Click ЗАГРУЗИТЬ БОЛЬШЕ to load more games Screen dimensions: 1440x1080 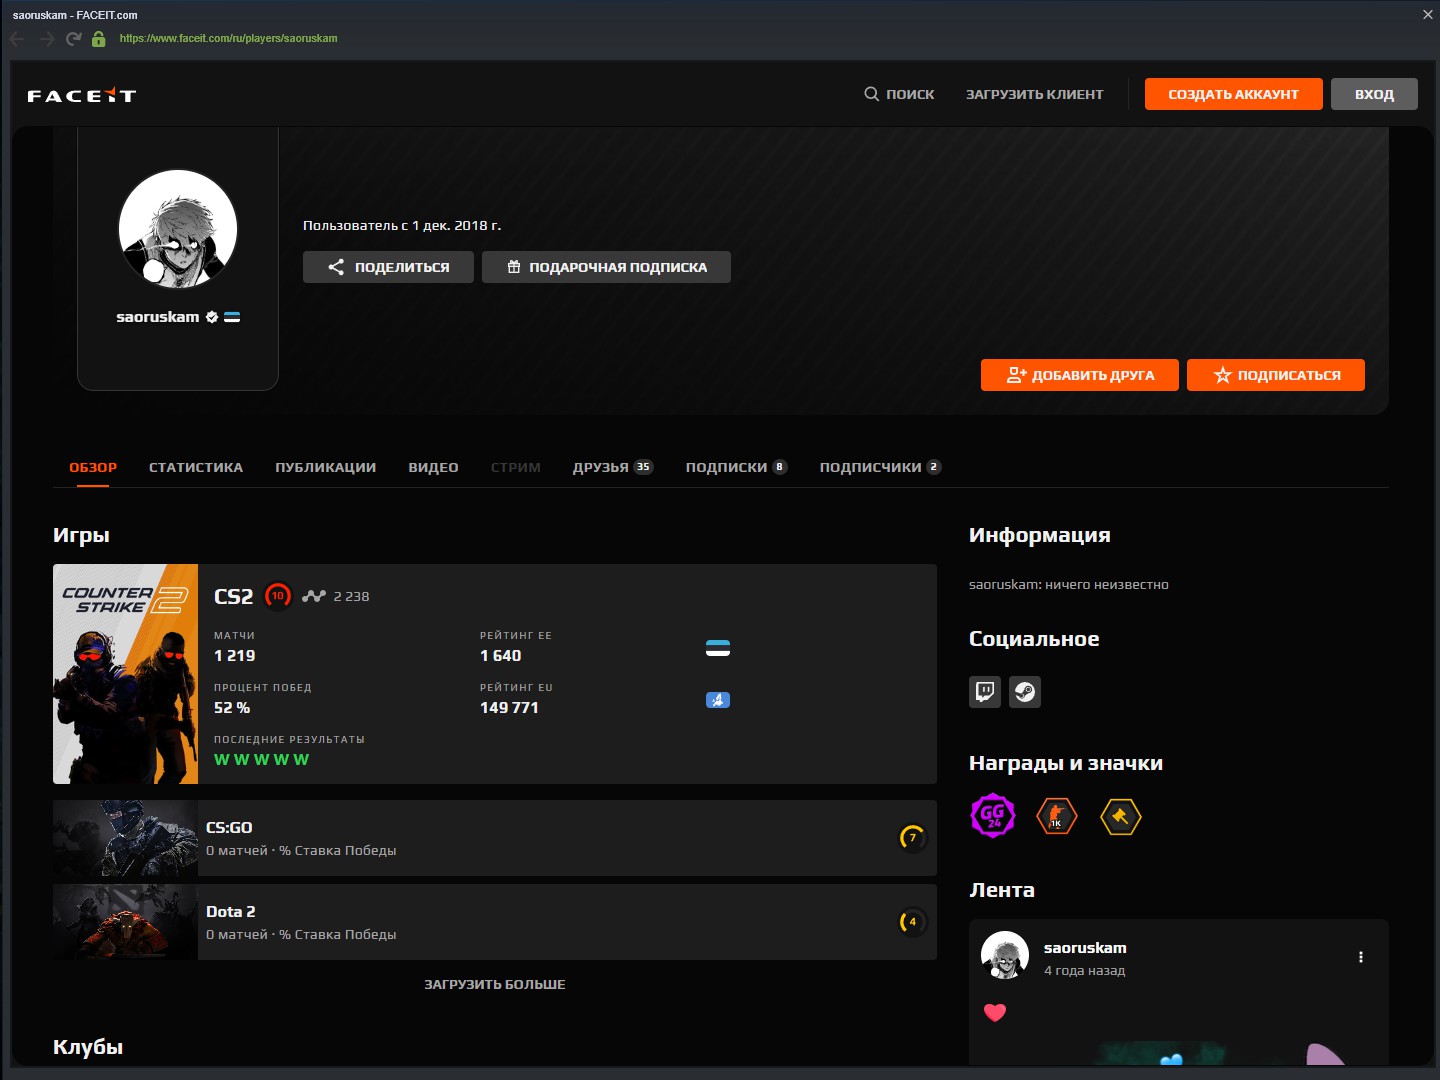495,985
